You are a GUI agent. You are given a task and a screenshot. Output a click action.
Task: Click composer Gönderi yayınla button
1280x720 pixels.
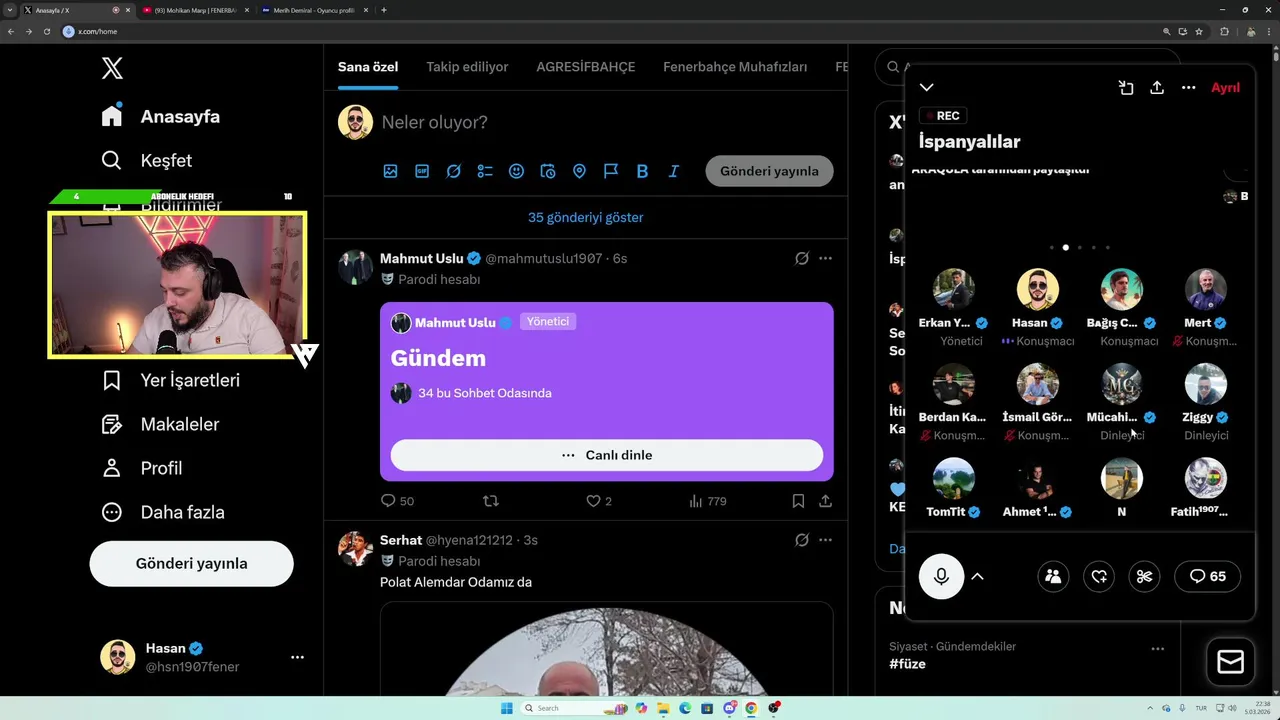point(769,171)
